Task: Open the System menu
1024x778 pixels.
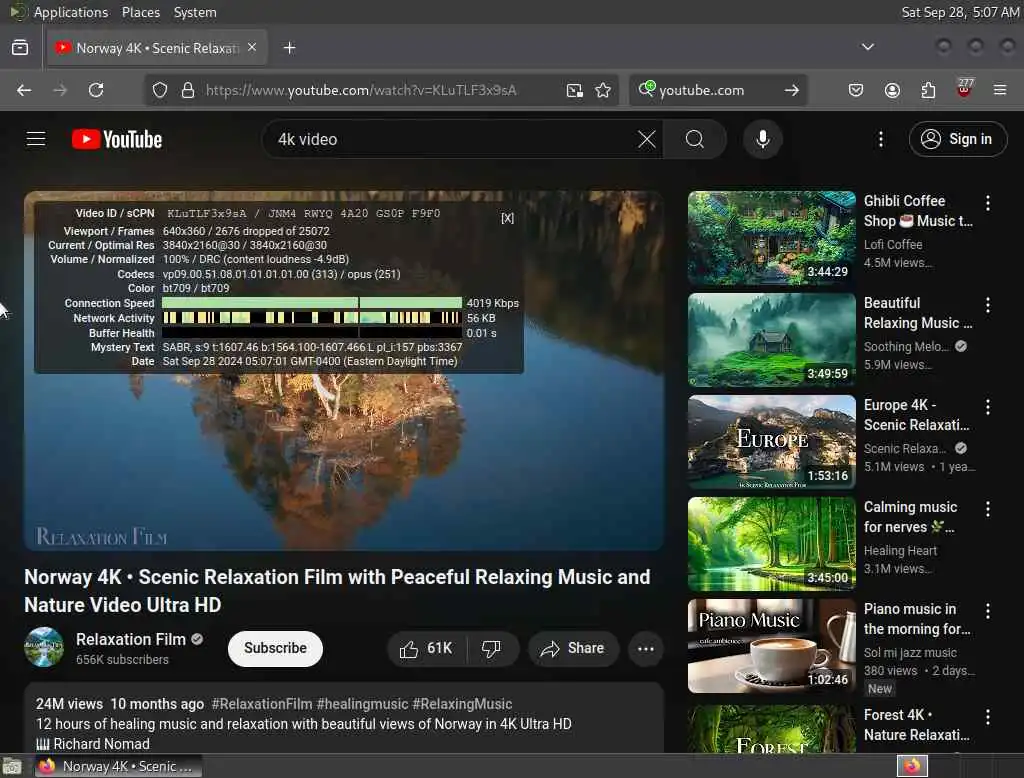Action: 195,12
